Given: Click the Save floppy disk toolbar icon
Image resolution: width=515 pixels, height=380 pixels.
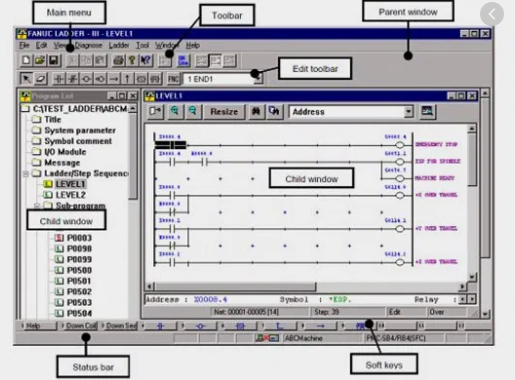Looking at the screenshot, I should (x=54, y=60).
